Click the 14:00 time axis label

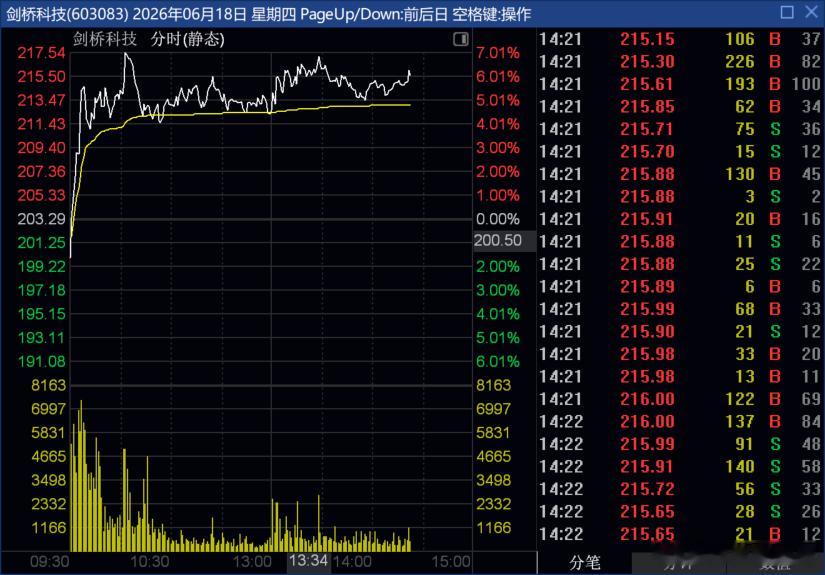352,562
